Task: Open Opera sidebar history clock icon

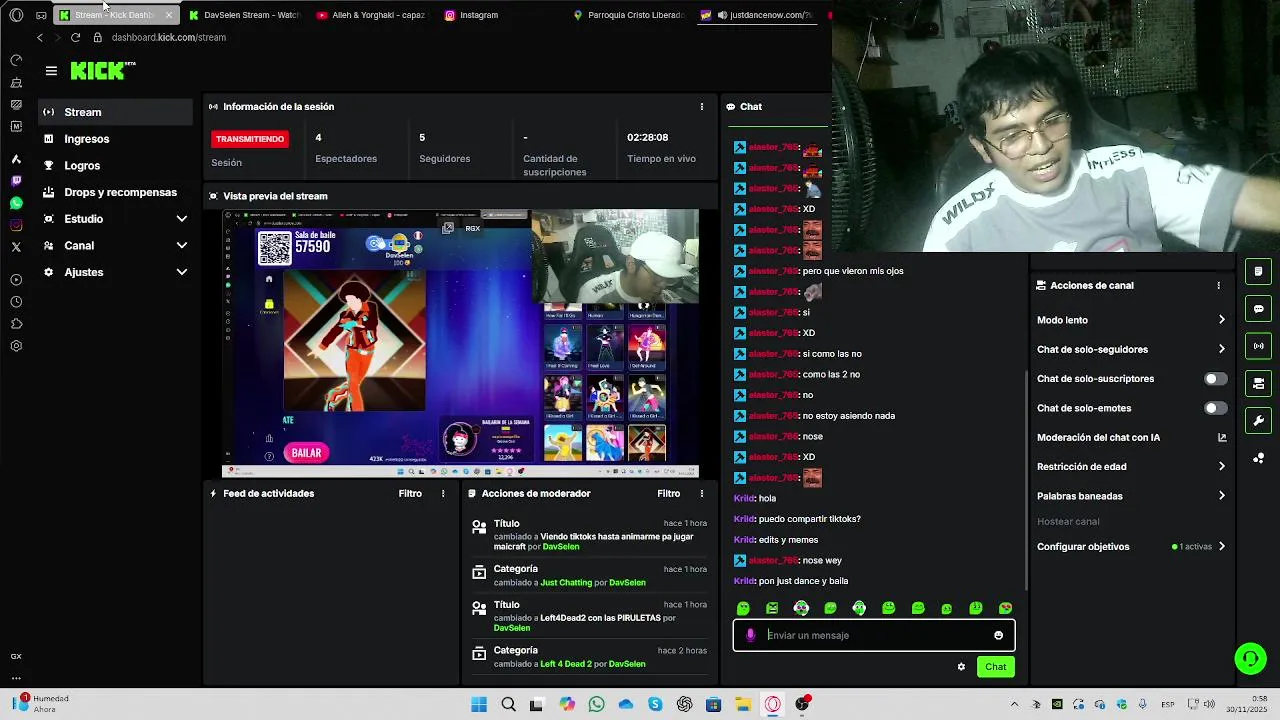Action: coord(16,302)
